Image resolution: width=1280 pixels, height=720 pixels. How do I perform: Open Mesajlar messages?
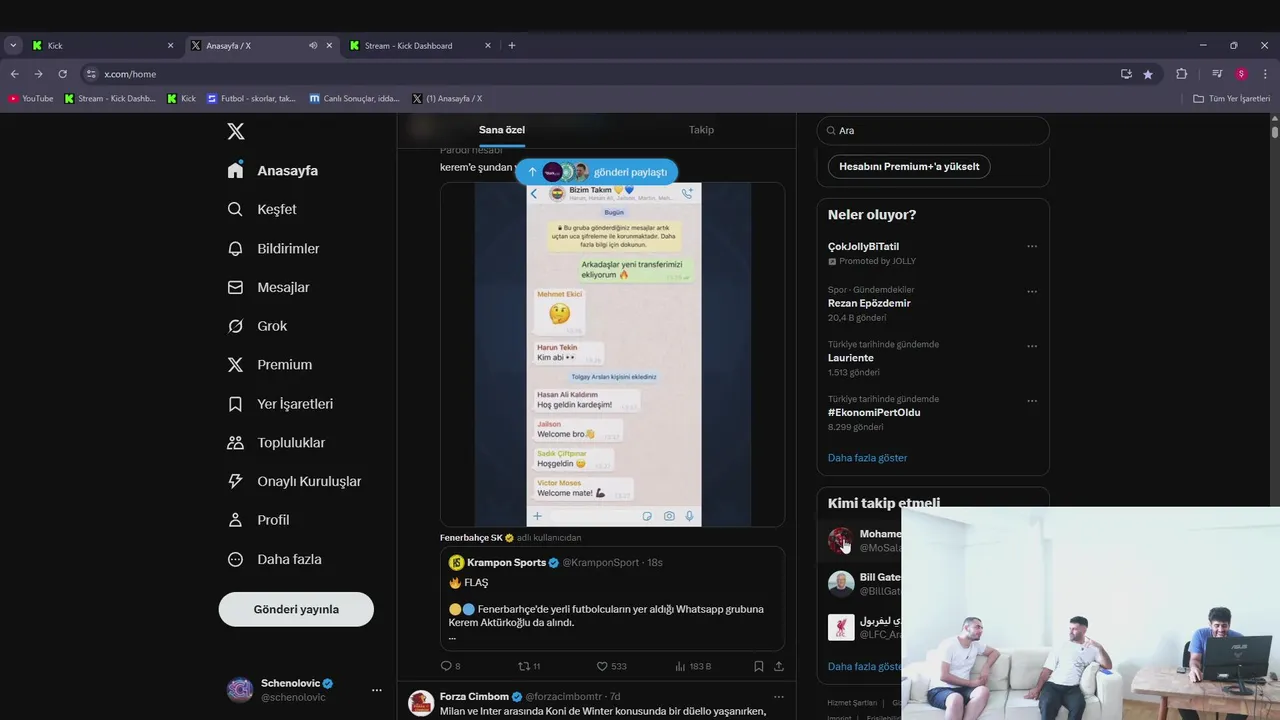click(268, 287)
